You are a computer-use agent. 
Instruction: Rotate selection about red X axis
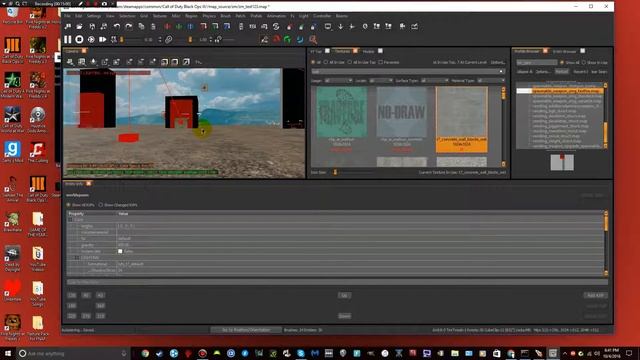coord(203,27)
